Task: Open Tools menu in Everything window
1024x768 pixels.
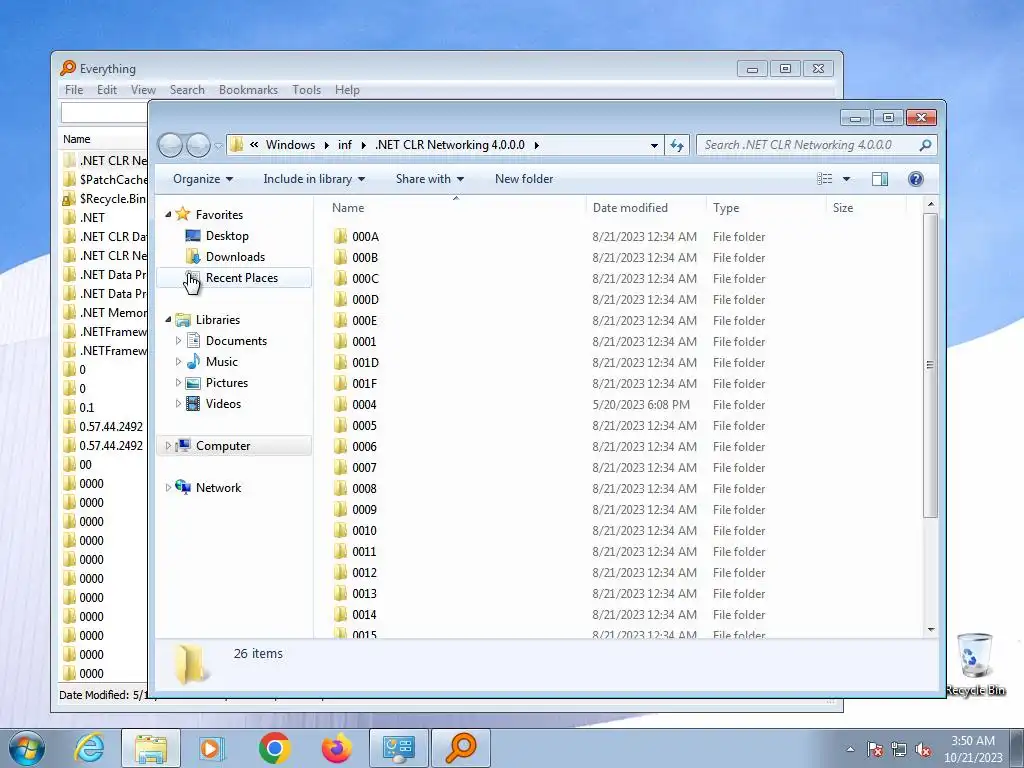Action: click(x=306, y=89)
